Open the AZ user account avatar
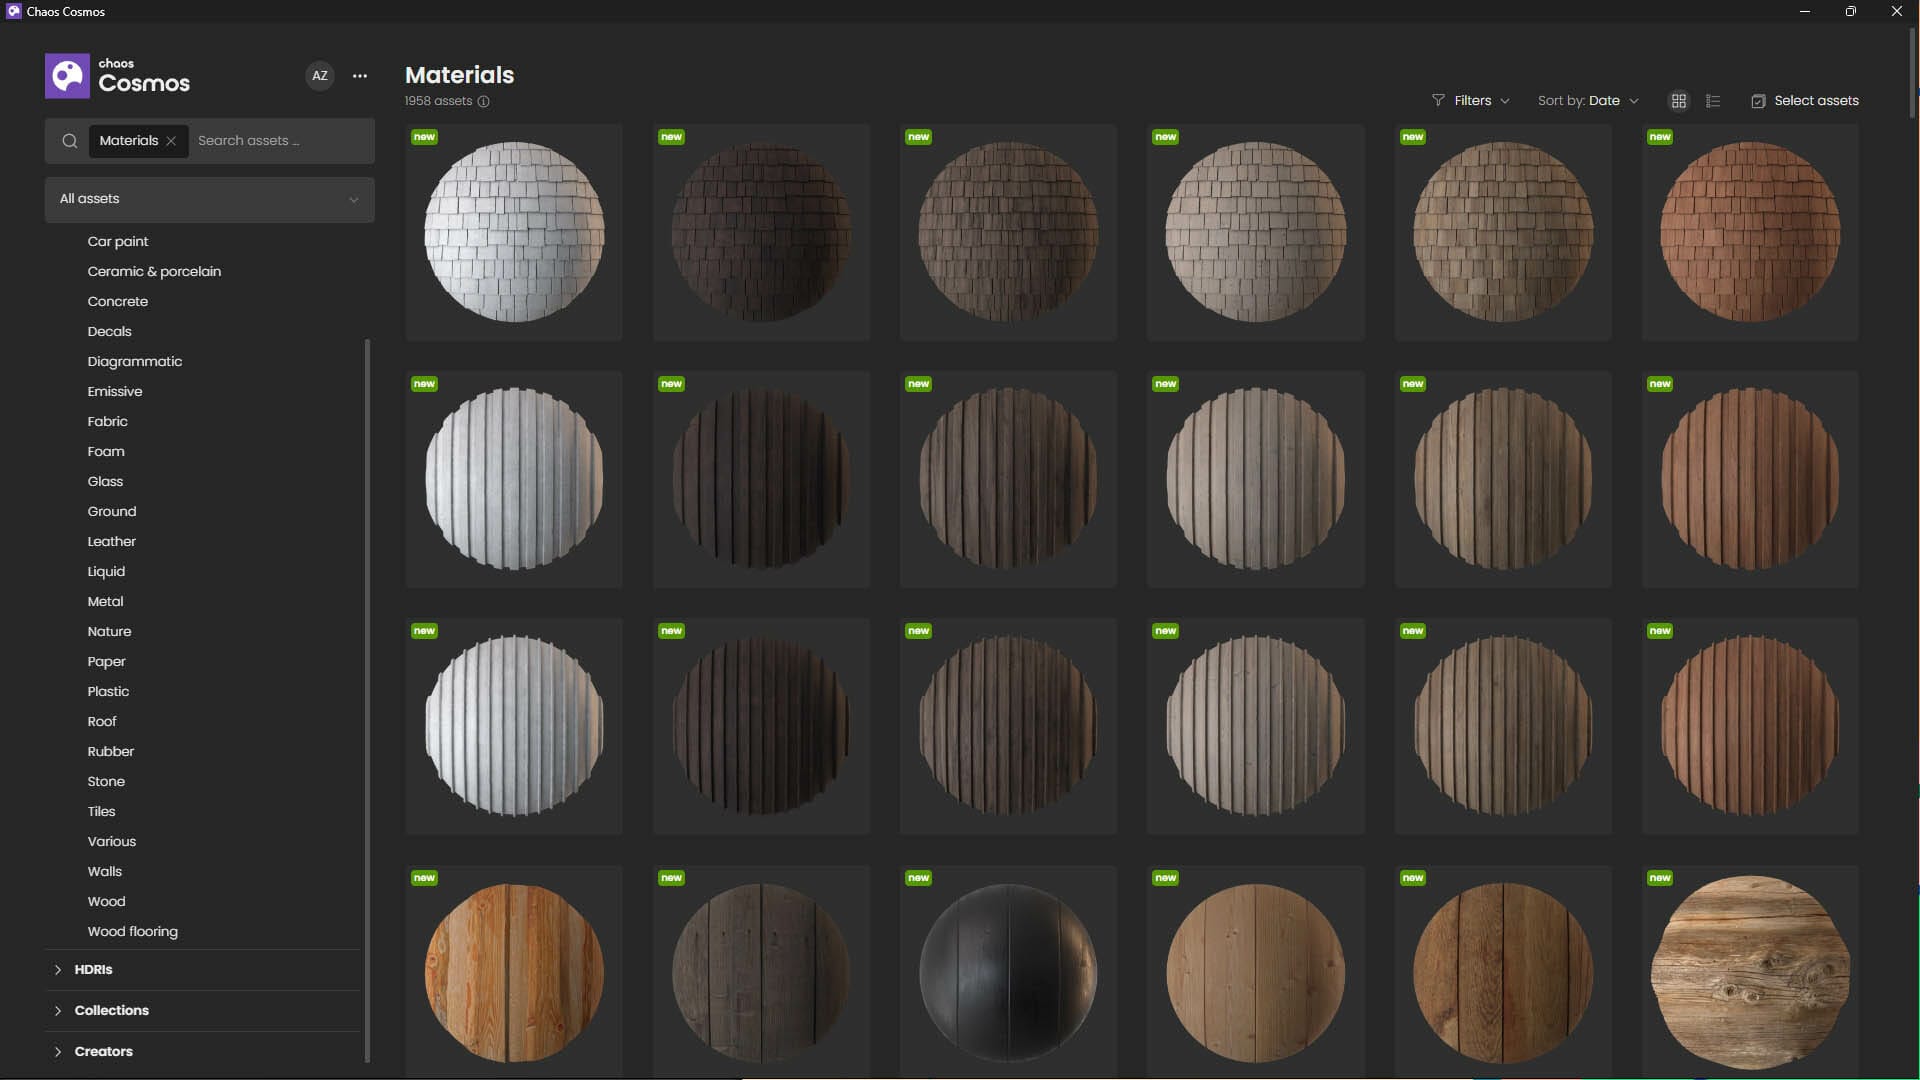This screenshot has height=1080, width=1920. click(320, 76)
